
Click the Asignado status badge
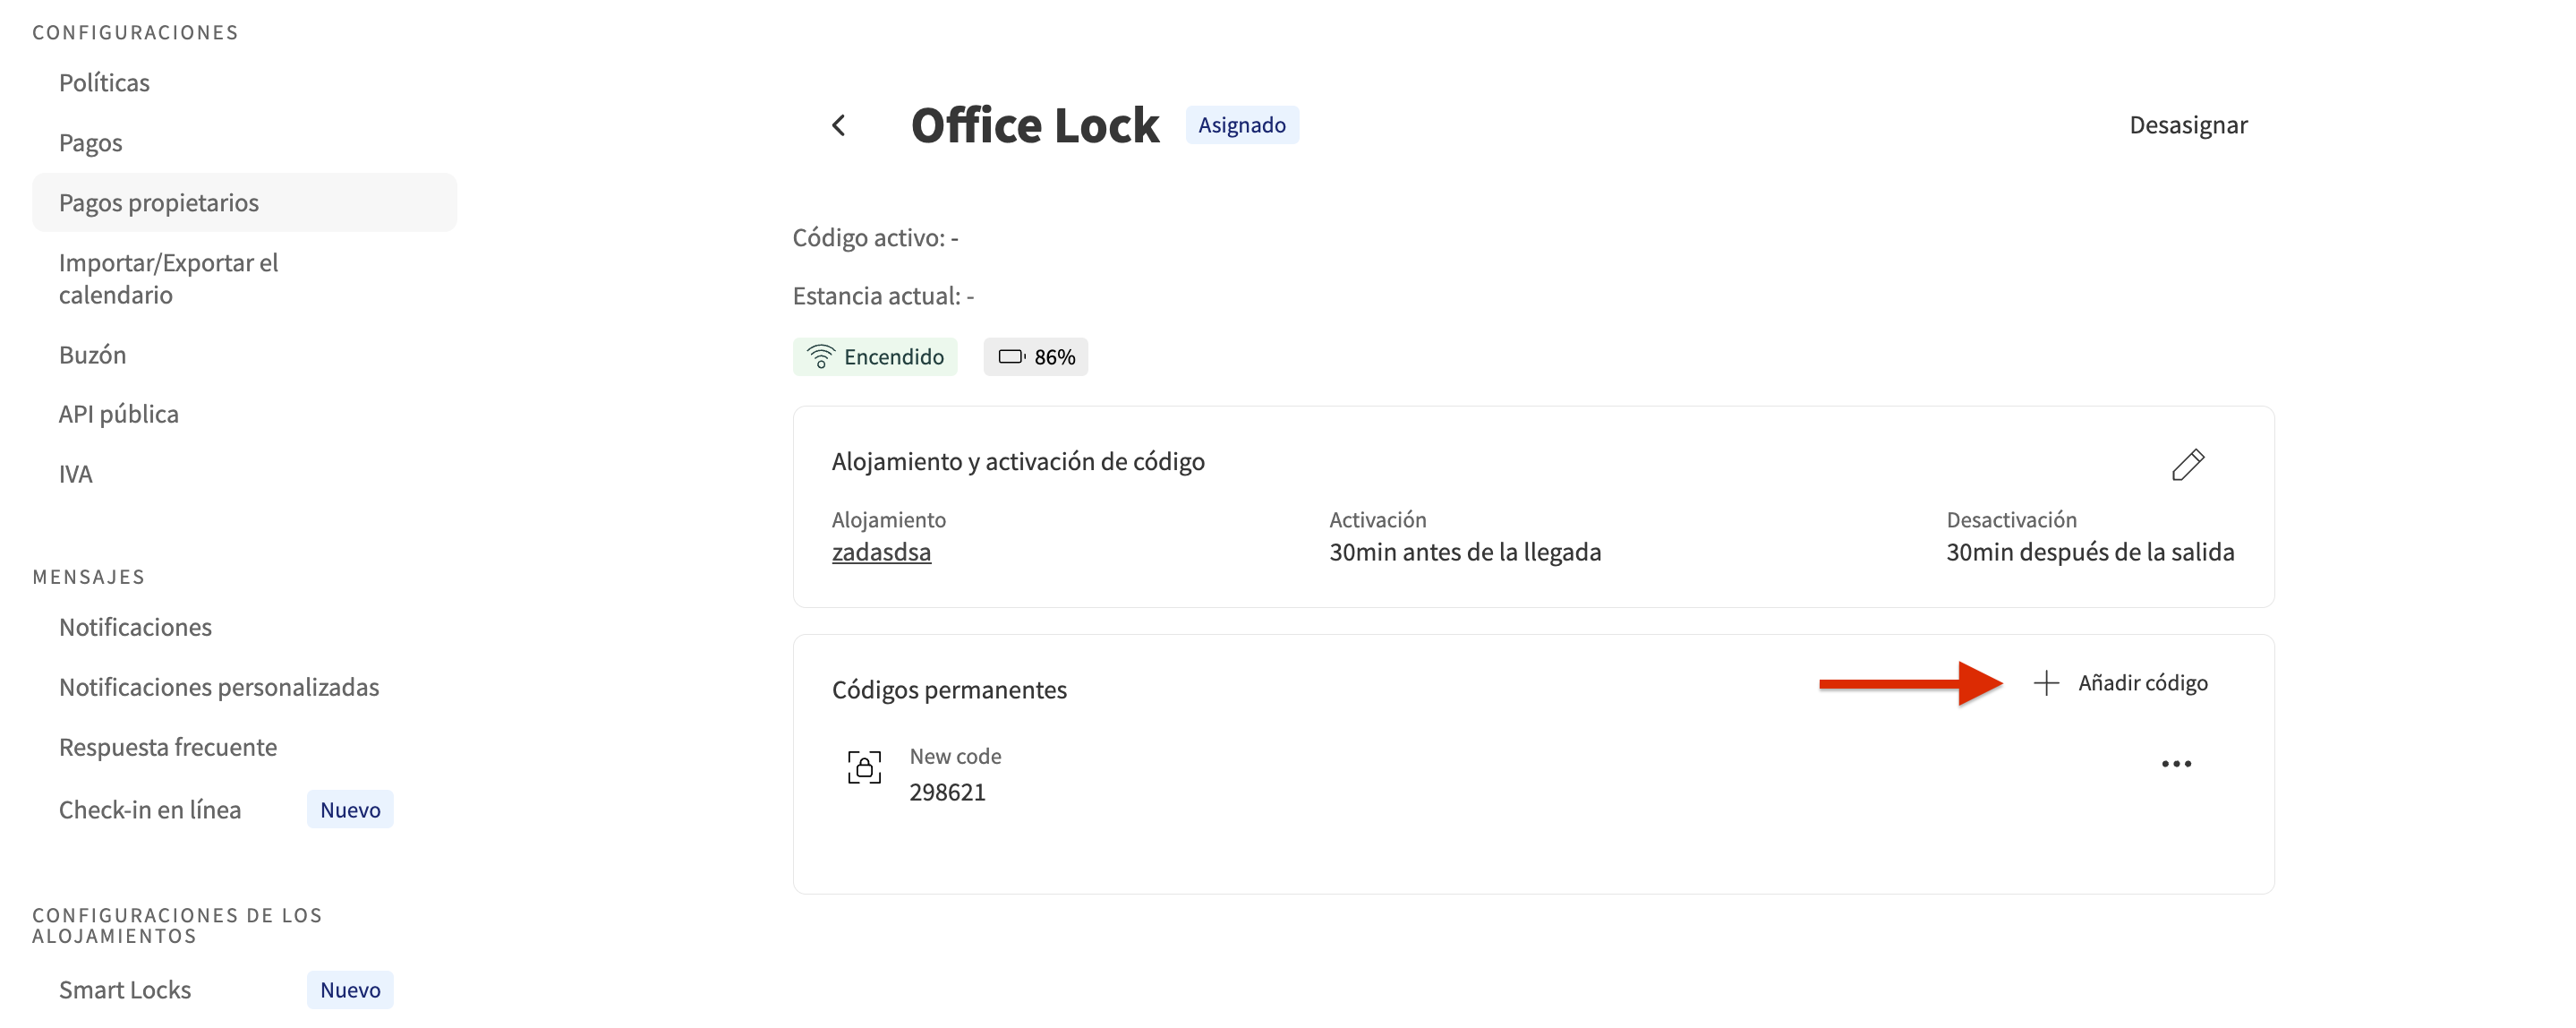(x=1242, y=124)
